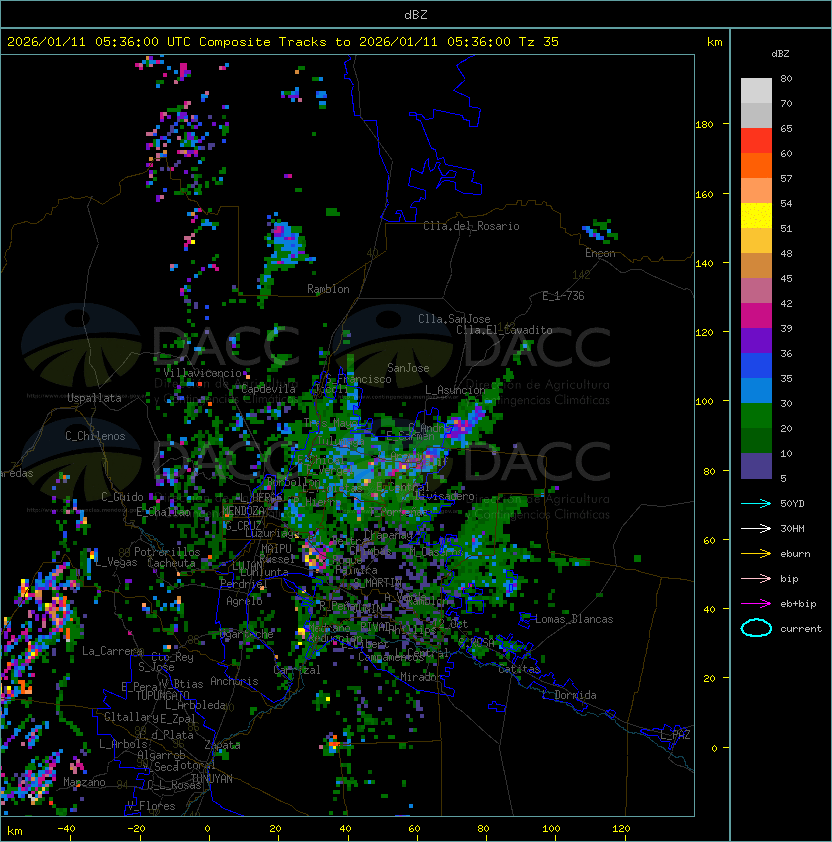
Task: Click the '45' value on the dBZ scale
Action: (x=786, y=278)
